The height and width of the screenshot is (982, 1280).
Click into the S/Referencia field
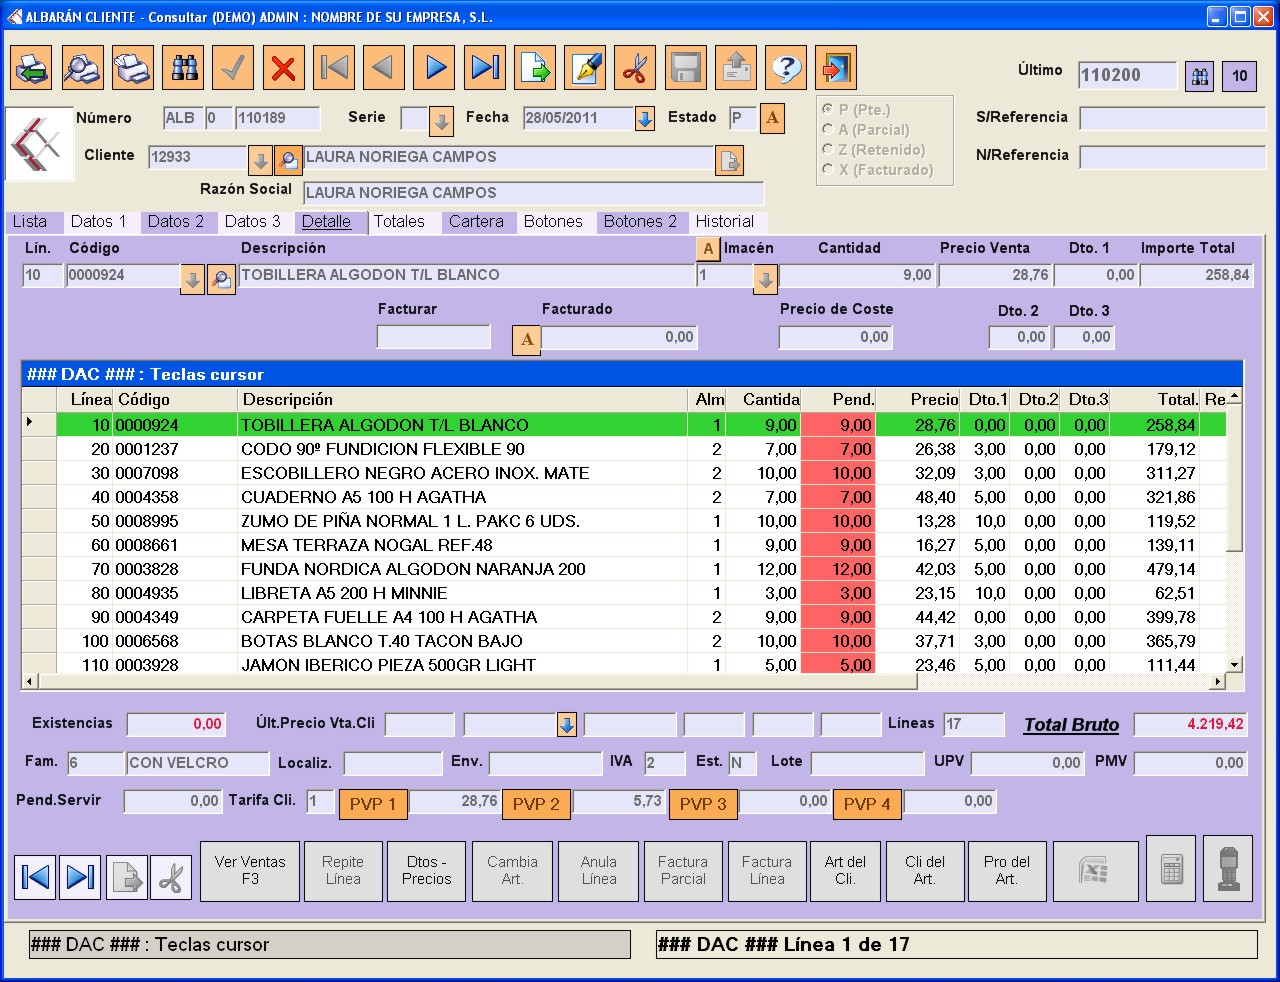[1172, 118]
